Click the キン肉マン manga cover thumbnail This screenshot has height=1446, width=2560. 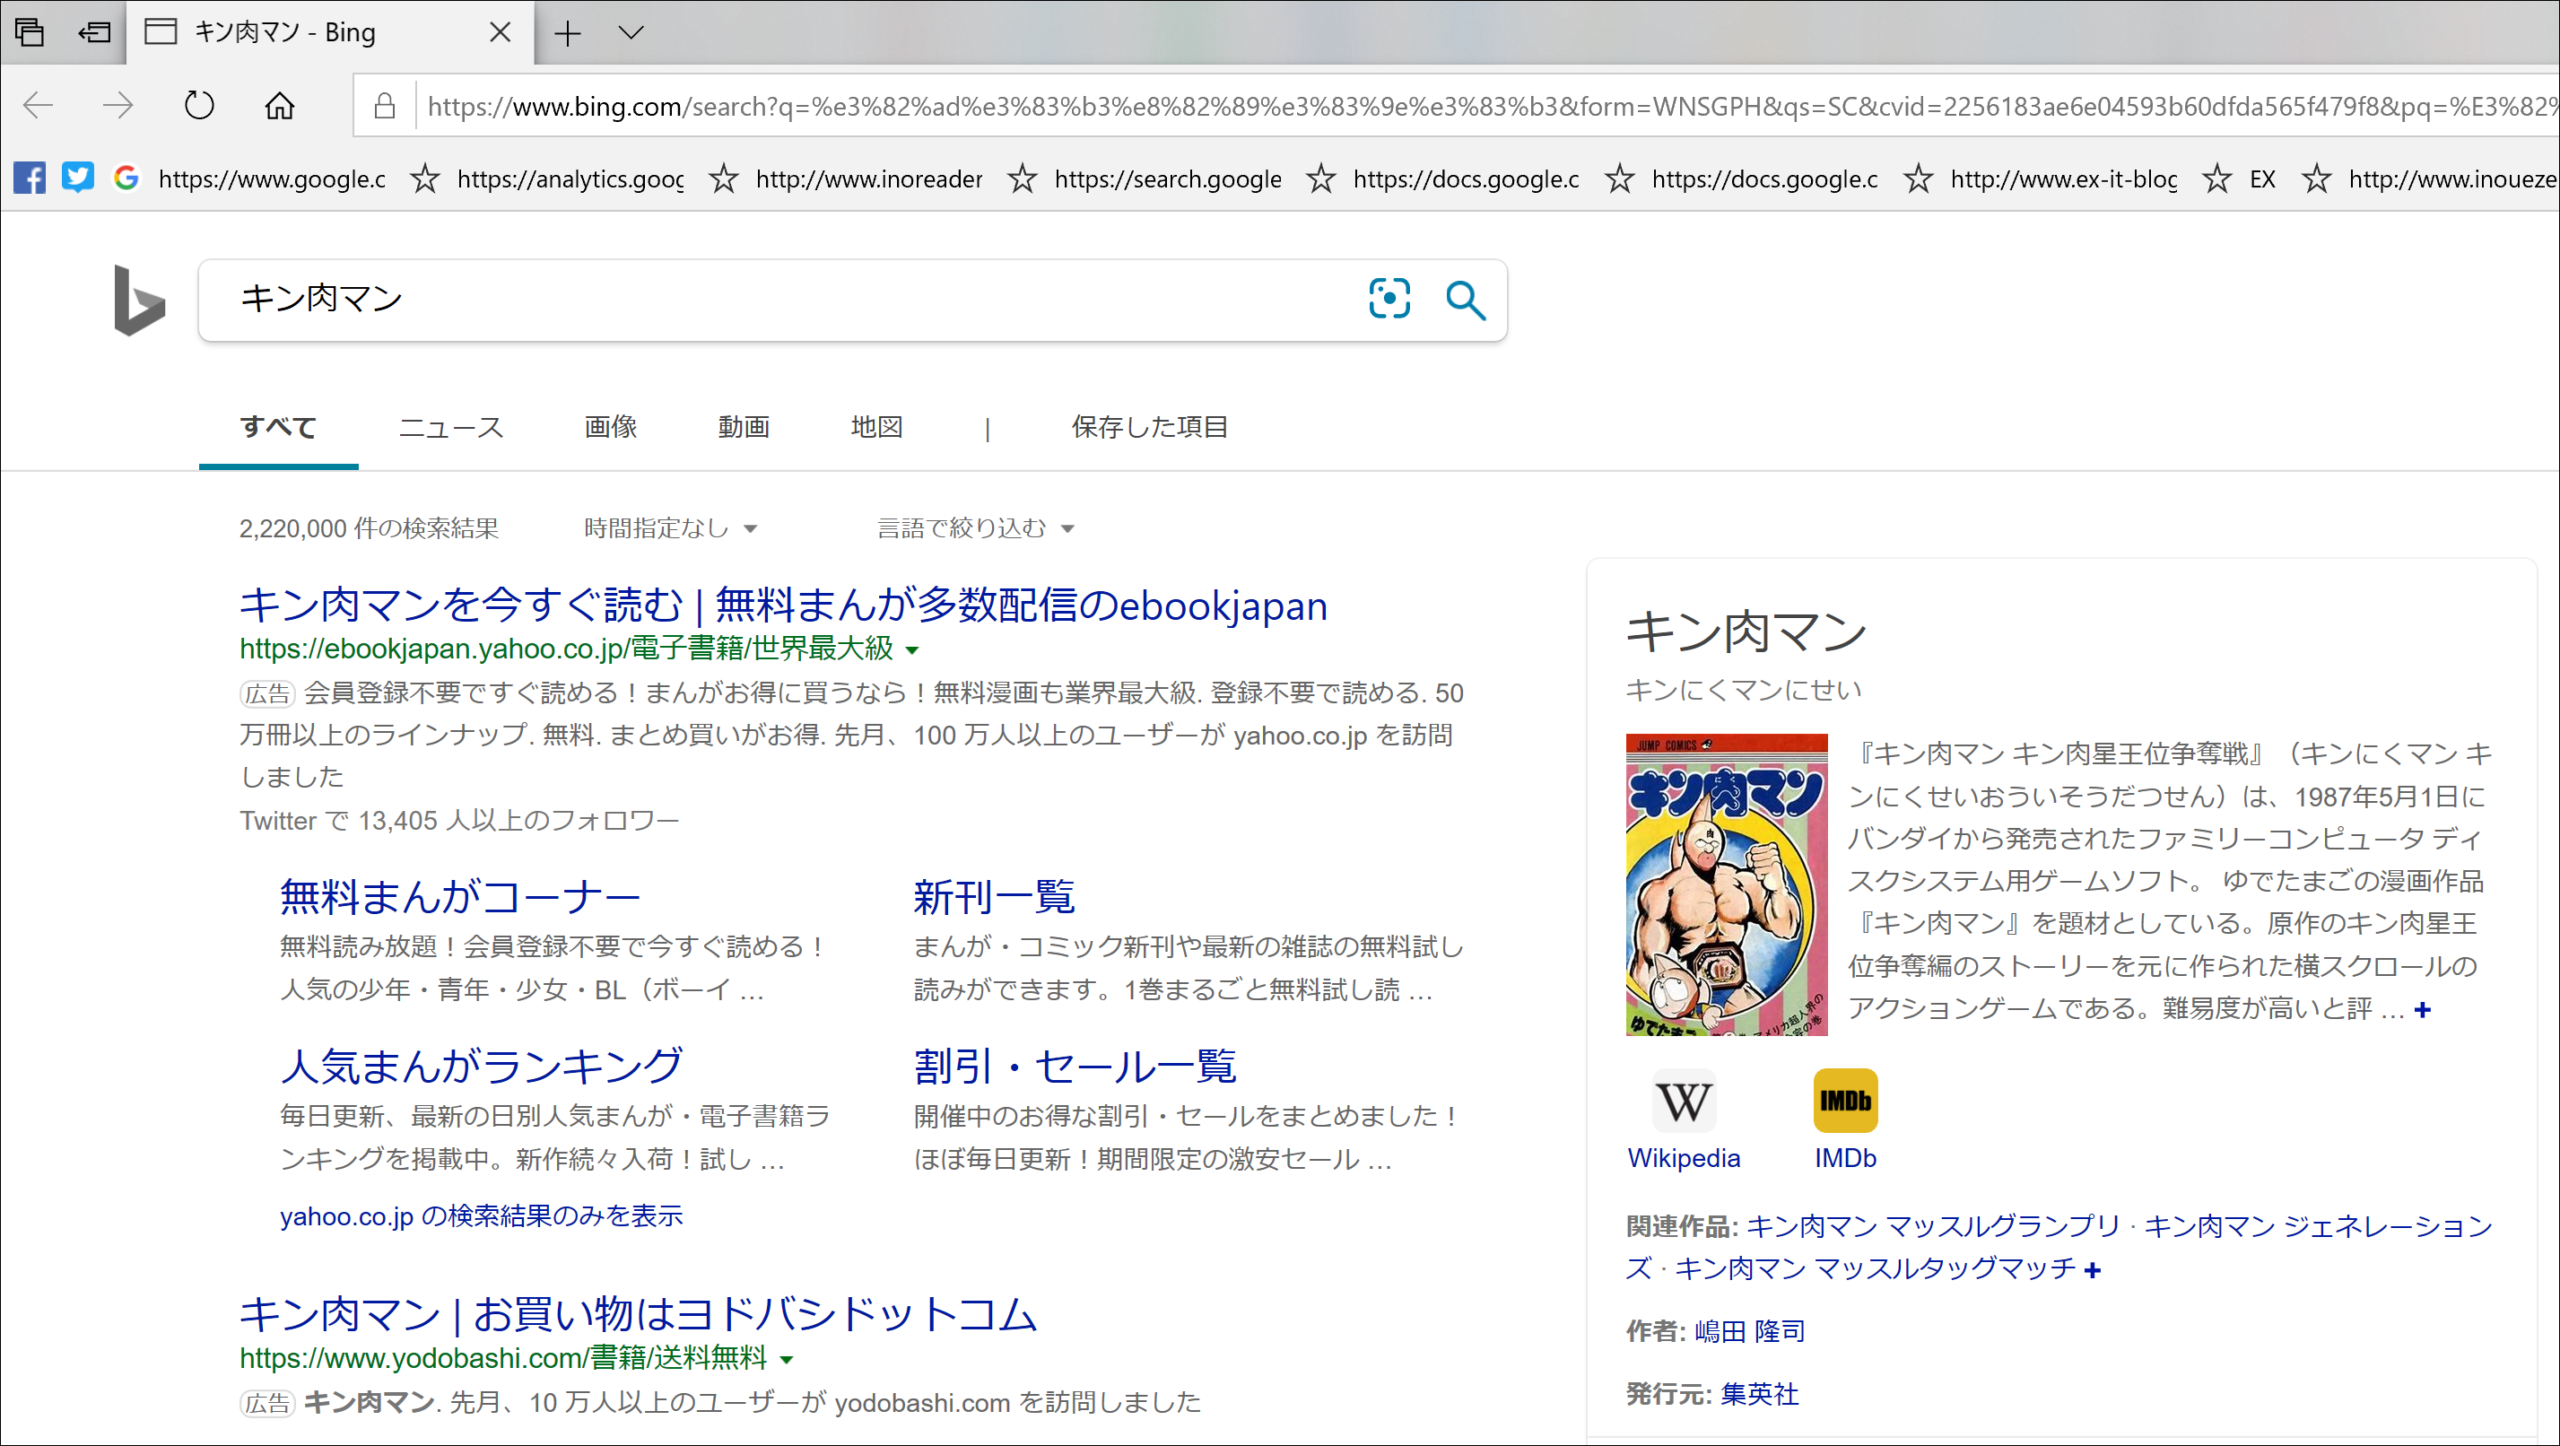(1726, 884)
